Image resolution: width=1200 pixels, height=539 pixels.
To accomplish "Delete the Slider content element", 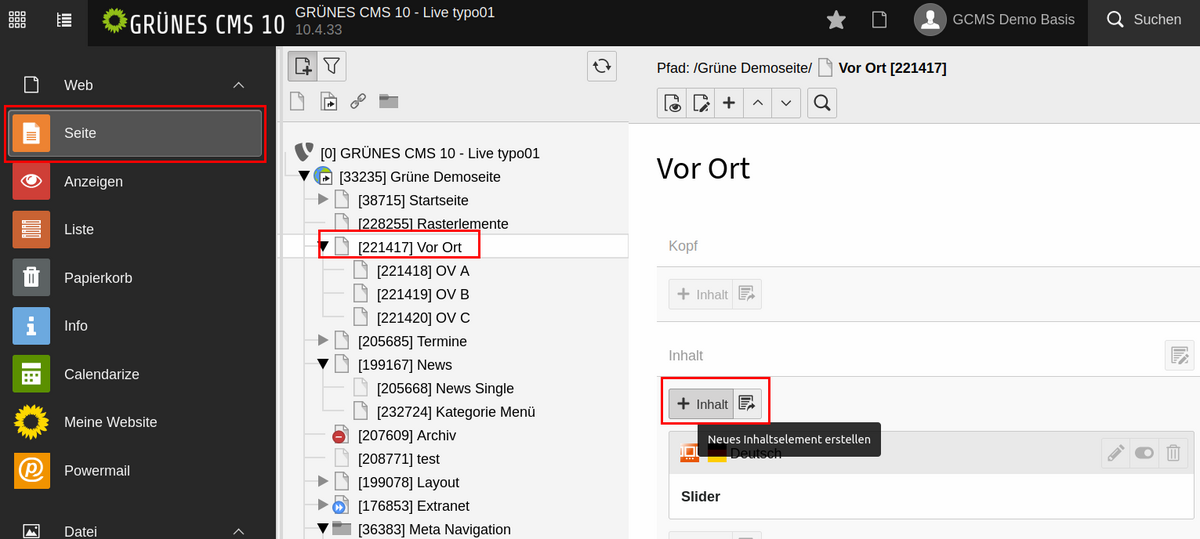I will point(1173,453).
